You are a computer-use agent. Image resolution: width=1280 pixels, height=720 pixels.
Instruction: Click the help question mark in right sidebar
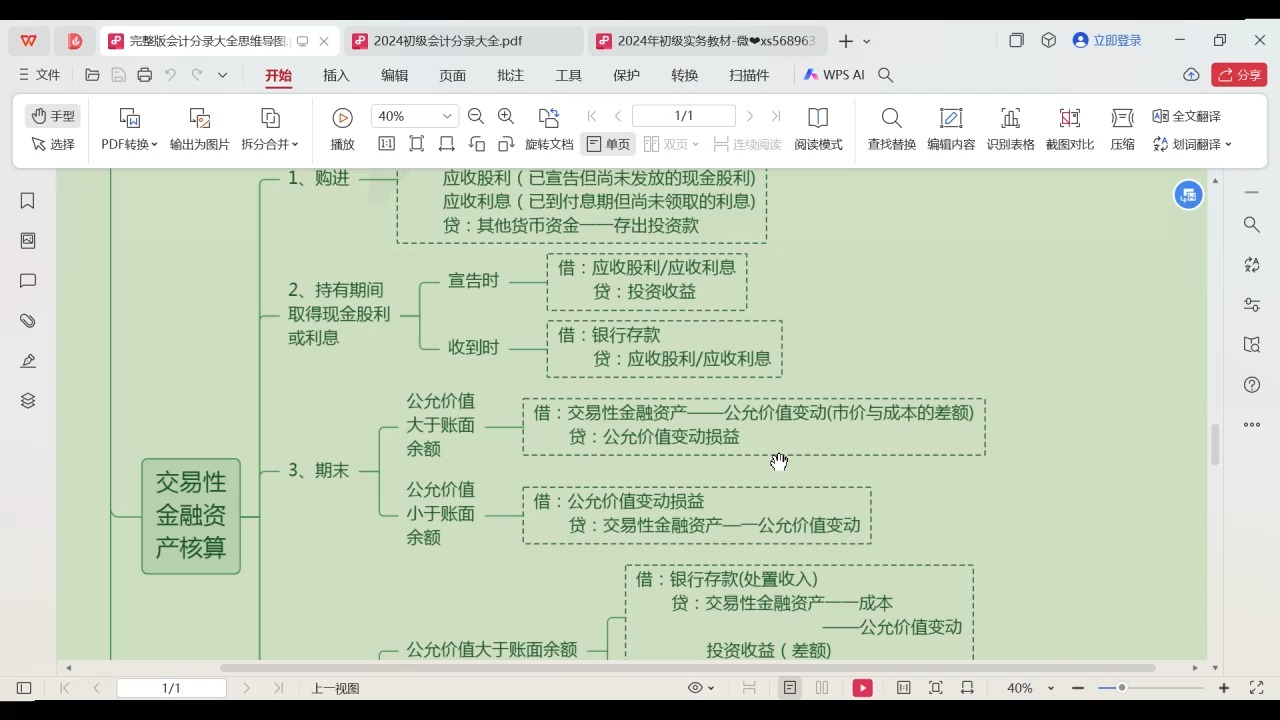pos(1252,385)
